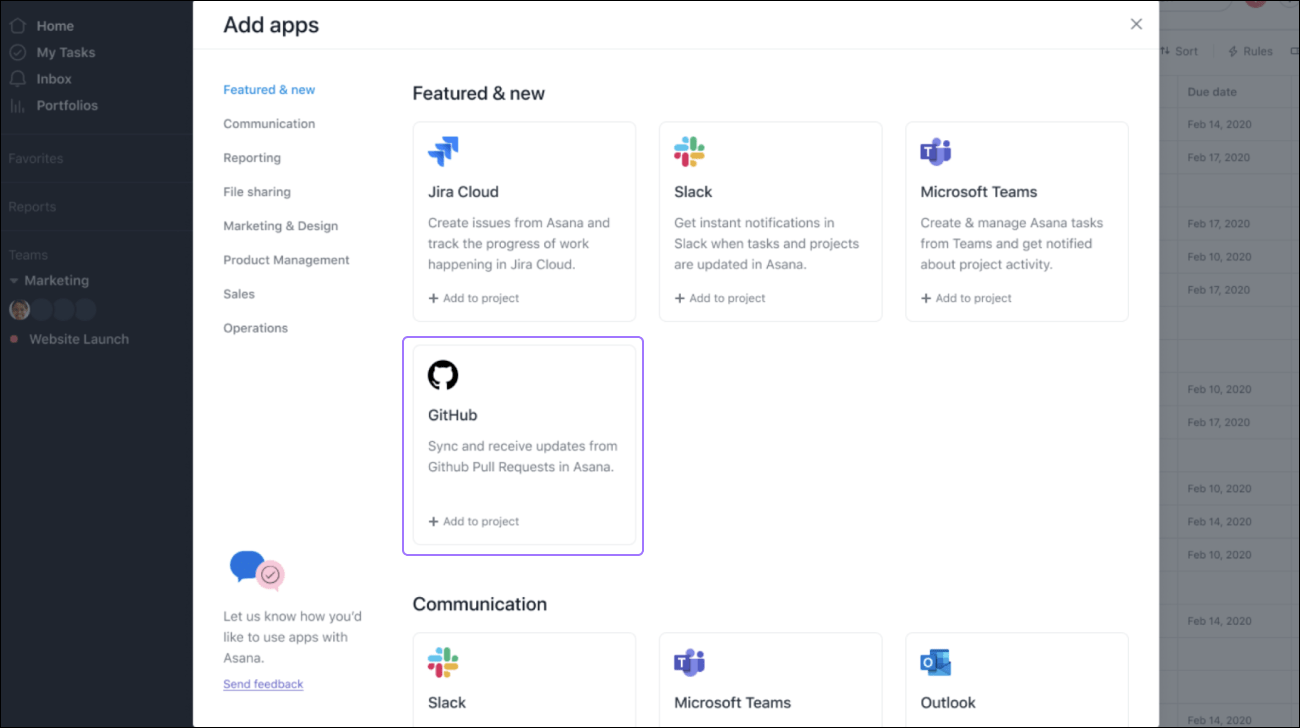Open Inbox in sidebar

(54, 79)
